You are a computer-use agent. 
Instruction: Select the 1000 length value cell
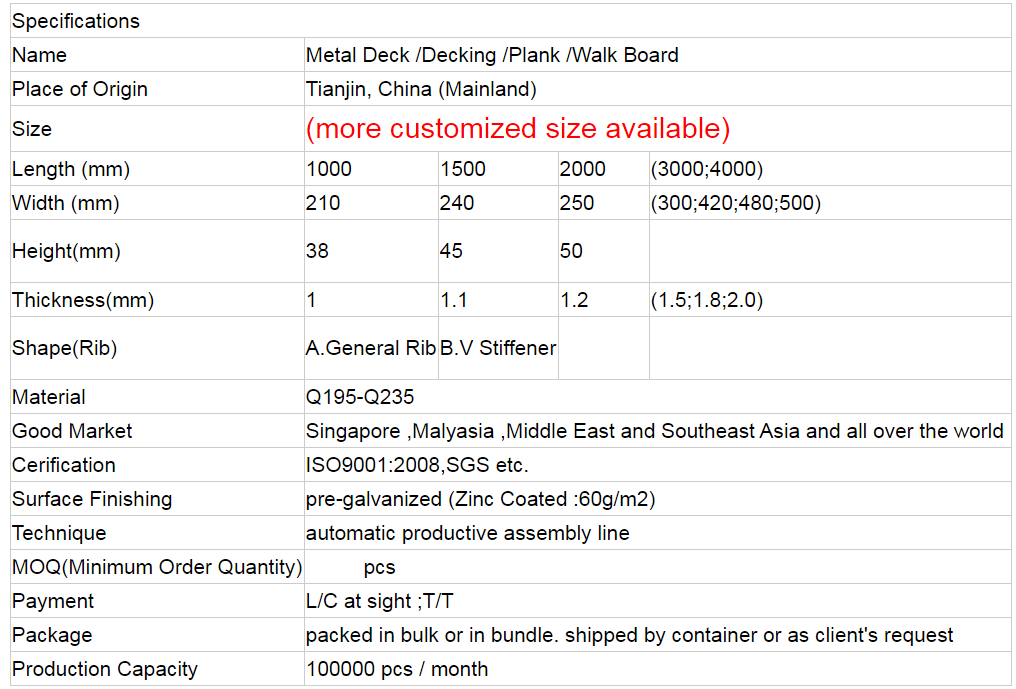click(329, 169)
